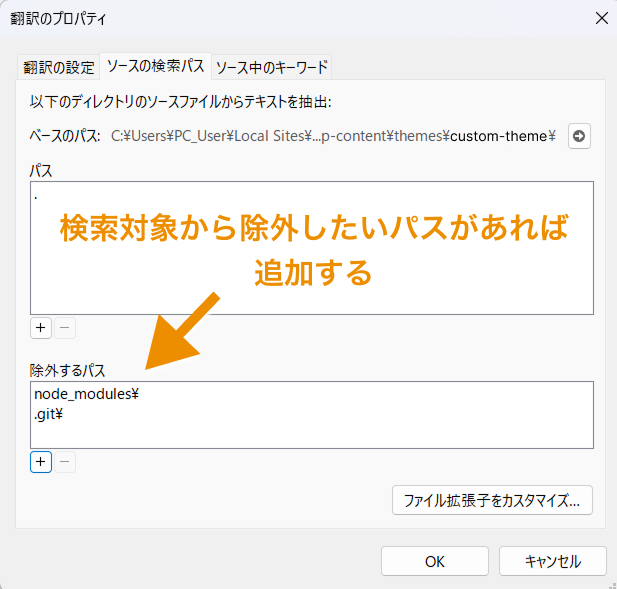This screenshot has width=617, height=589.
Task: Add a new path with the plus button under パス
Action: [x=41, y=328]
